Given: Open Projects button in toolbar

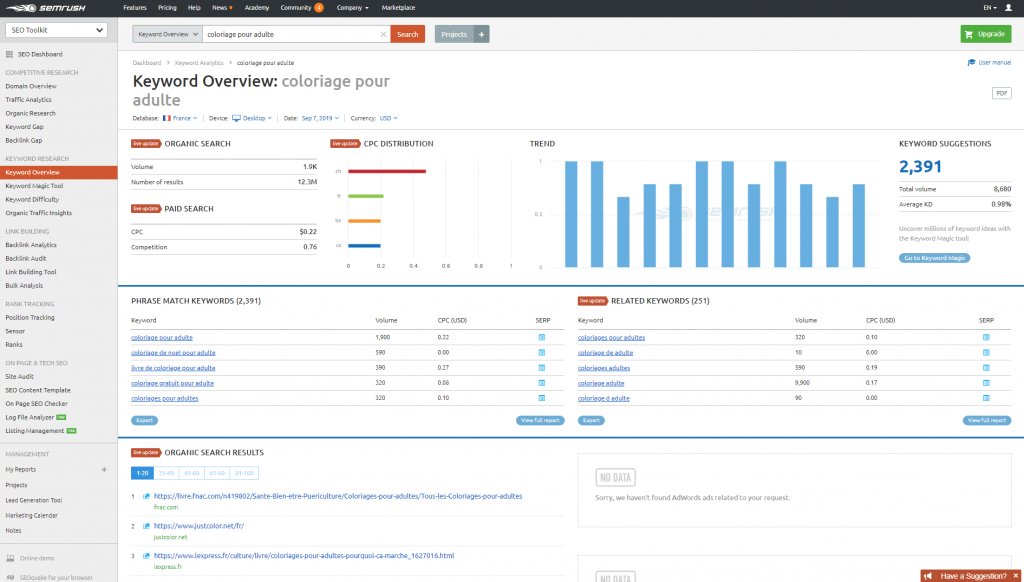Looking at the screenshot, I should pos(455,34).
